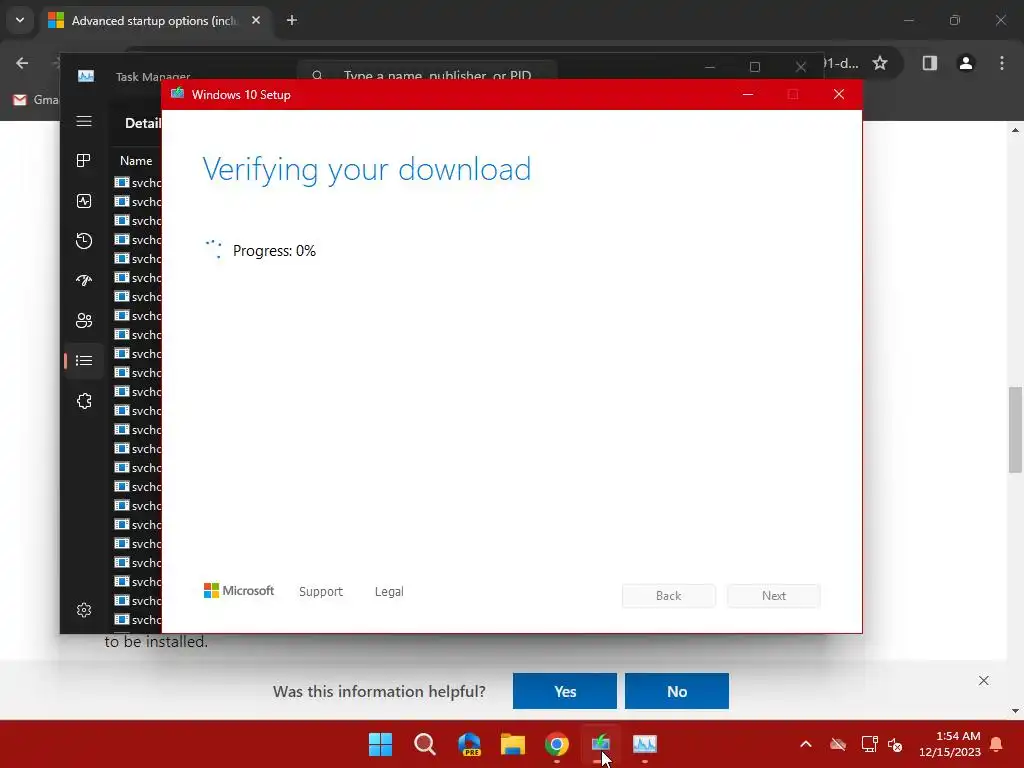Click Legal link in Windows 10 Setup

tap(389, 591)
